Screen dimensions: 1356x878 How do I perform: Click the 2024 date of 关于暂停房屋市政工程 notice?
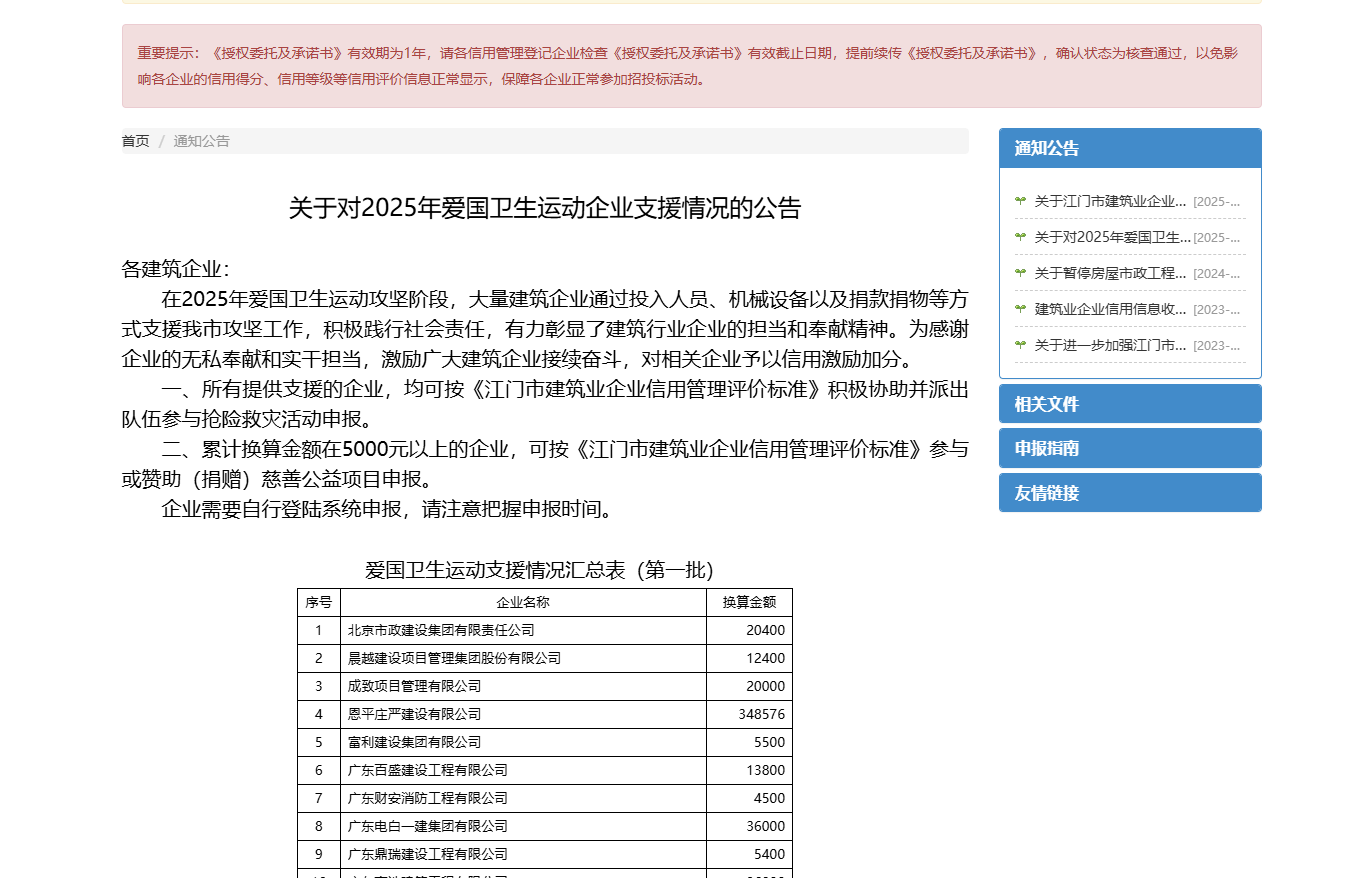pyautogui.click(x=1218, y=273)
